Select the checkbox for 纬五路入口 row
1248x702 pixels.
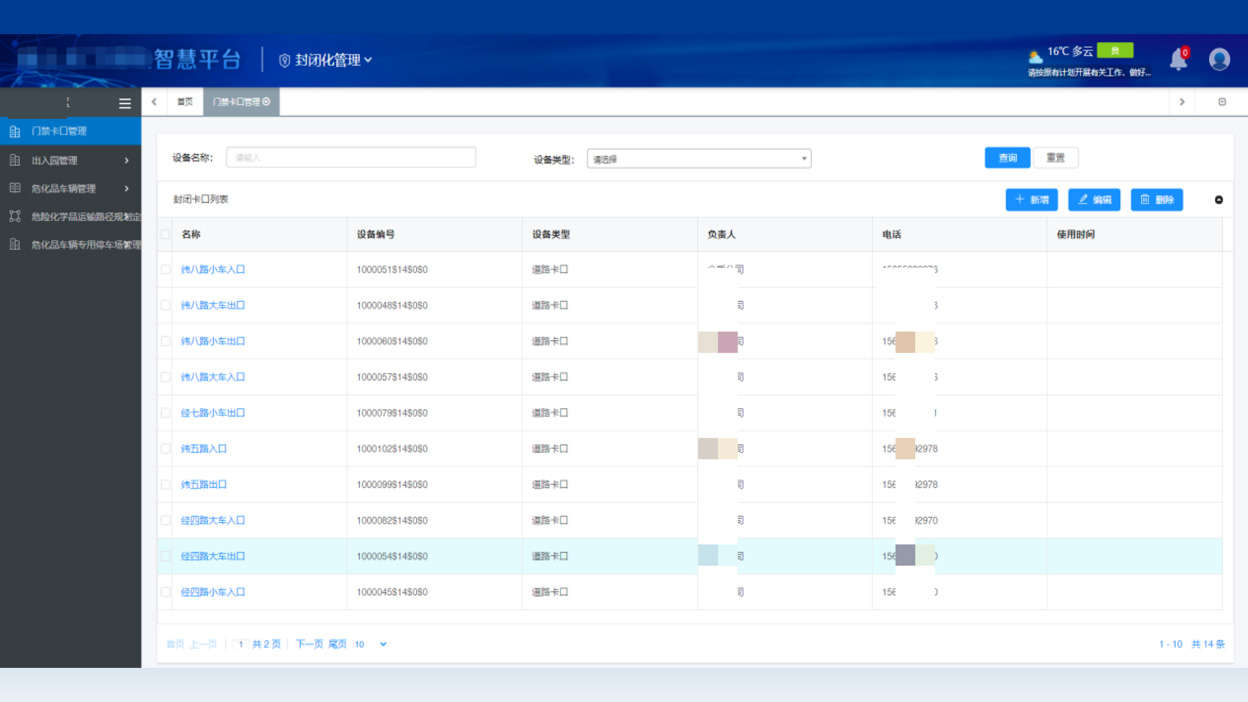(x=166, y=449)
